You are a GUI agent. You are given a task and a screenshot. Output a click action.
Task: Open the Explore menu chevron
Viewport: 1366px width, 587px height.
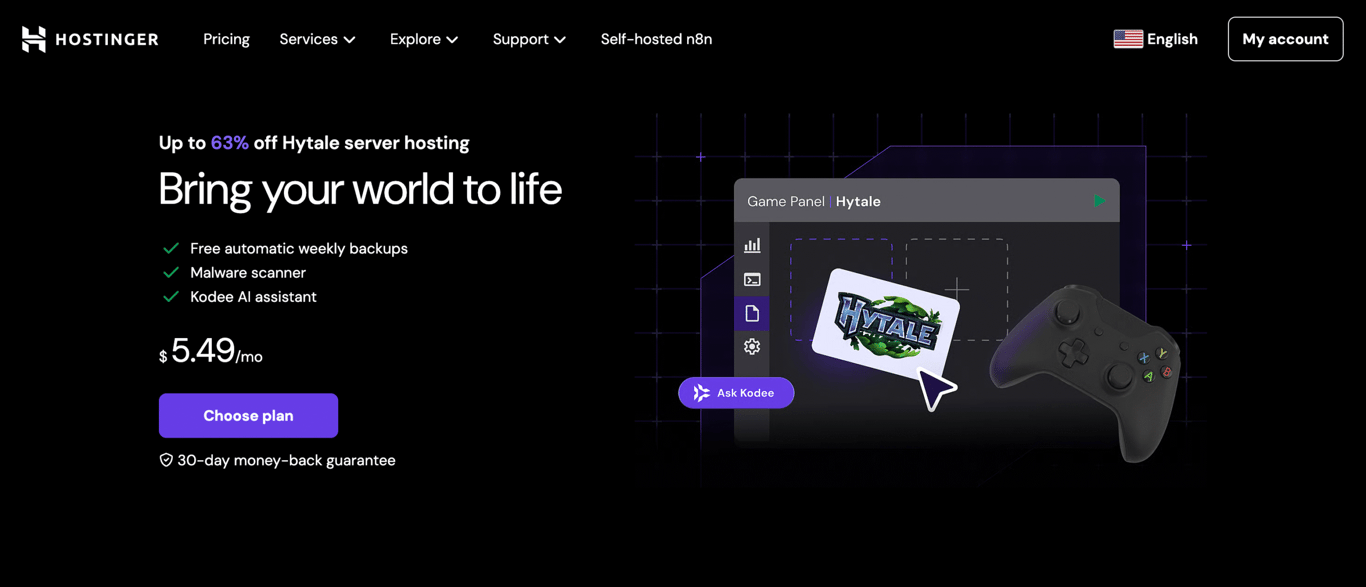coord(453,39)
